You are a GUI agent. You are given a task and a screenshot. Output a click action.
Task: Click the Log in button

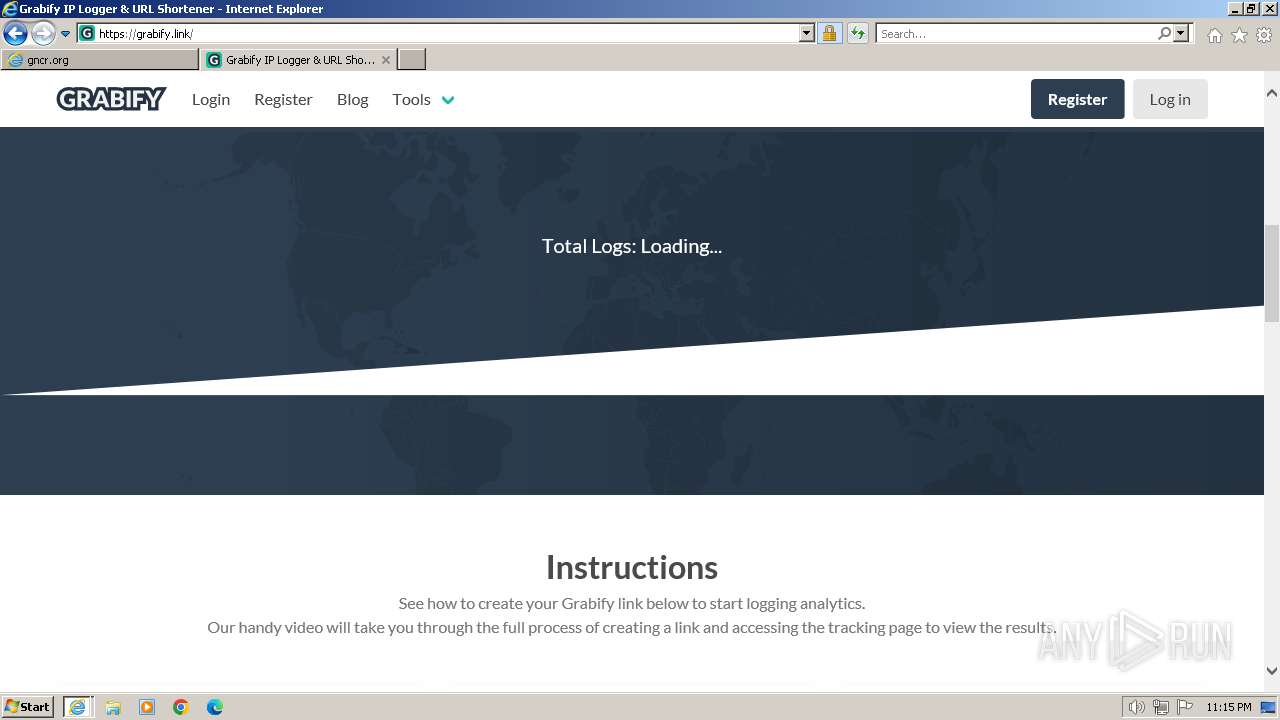pyautogui.click(x=1170, y=99)
